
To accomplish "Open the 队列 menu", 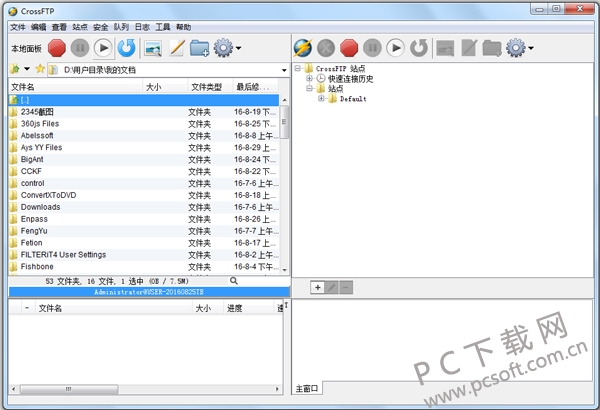I will point(121,27).
